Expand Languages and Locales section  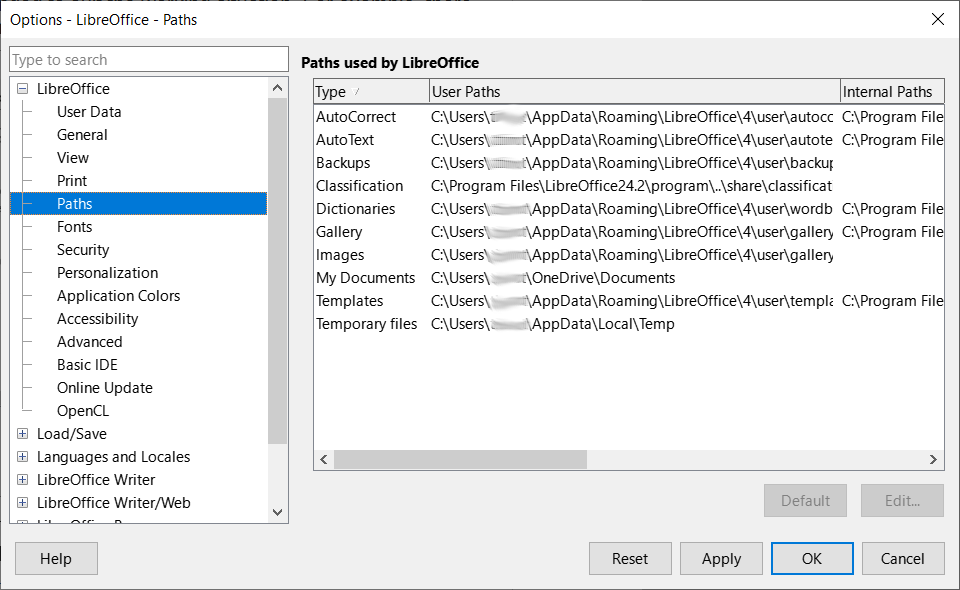click(22, 456)
